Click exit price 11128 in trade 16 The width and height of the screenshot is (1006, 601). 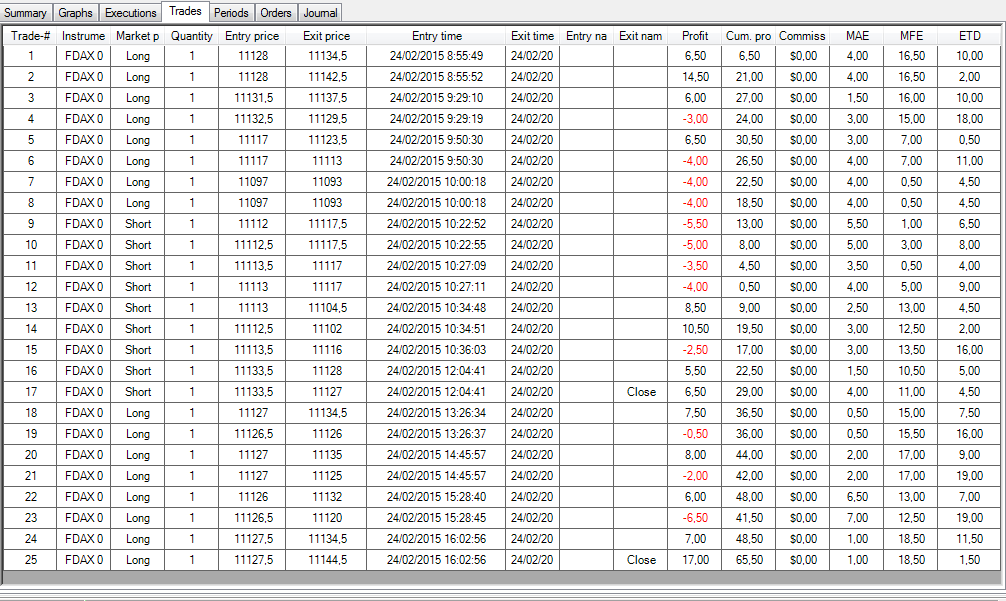pyautogui.click(x=327, y=371)
